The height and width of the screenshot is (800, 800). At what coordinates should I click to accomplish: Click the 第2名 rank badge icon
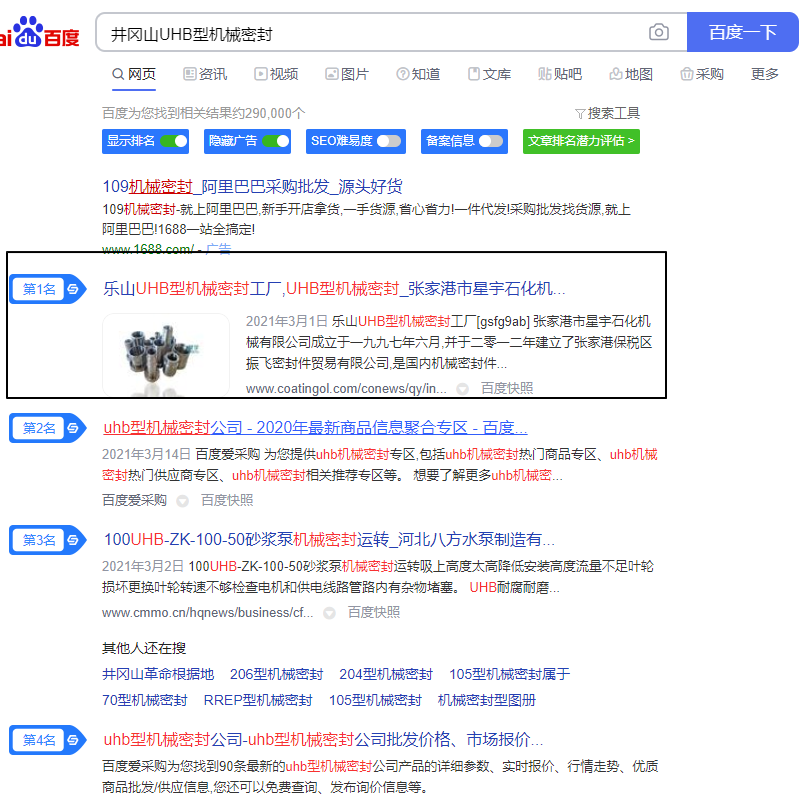(48, 428)
